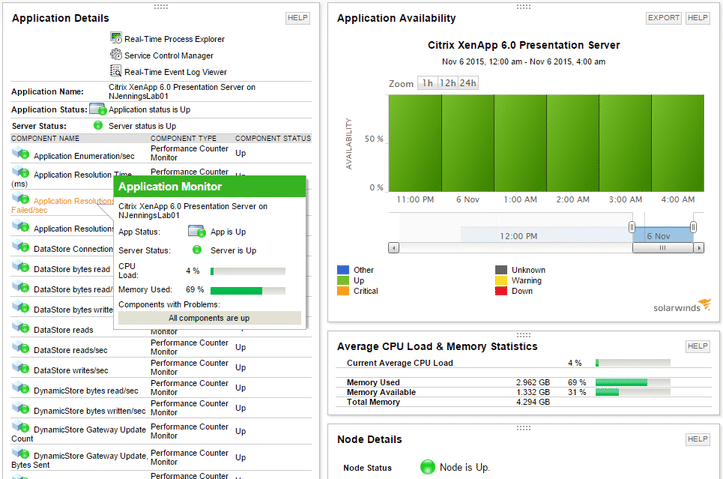
Task: Click the Real-Time Event Log Viewer icon
Action: tap(116, 71)
